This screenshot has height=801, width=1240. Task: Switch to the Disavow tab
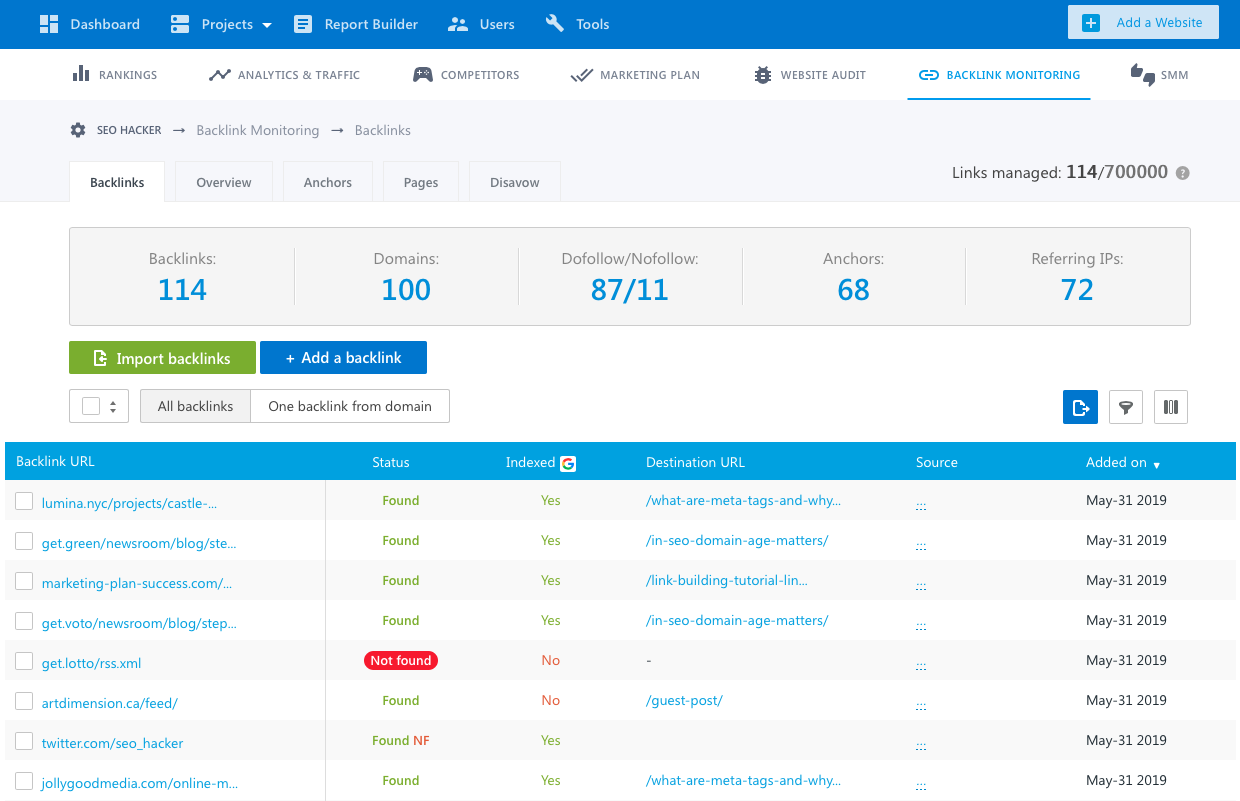click(514, 182)
